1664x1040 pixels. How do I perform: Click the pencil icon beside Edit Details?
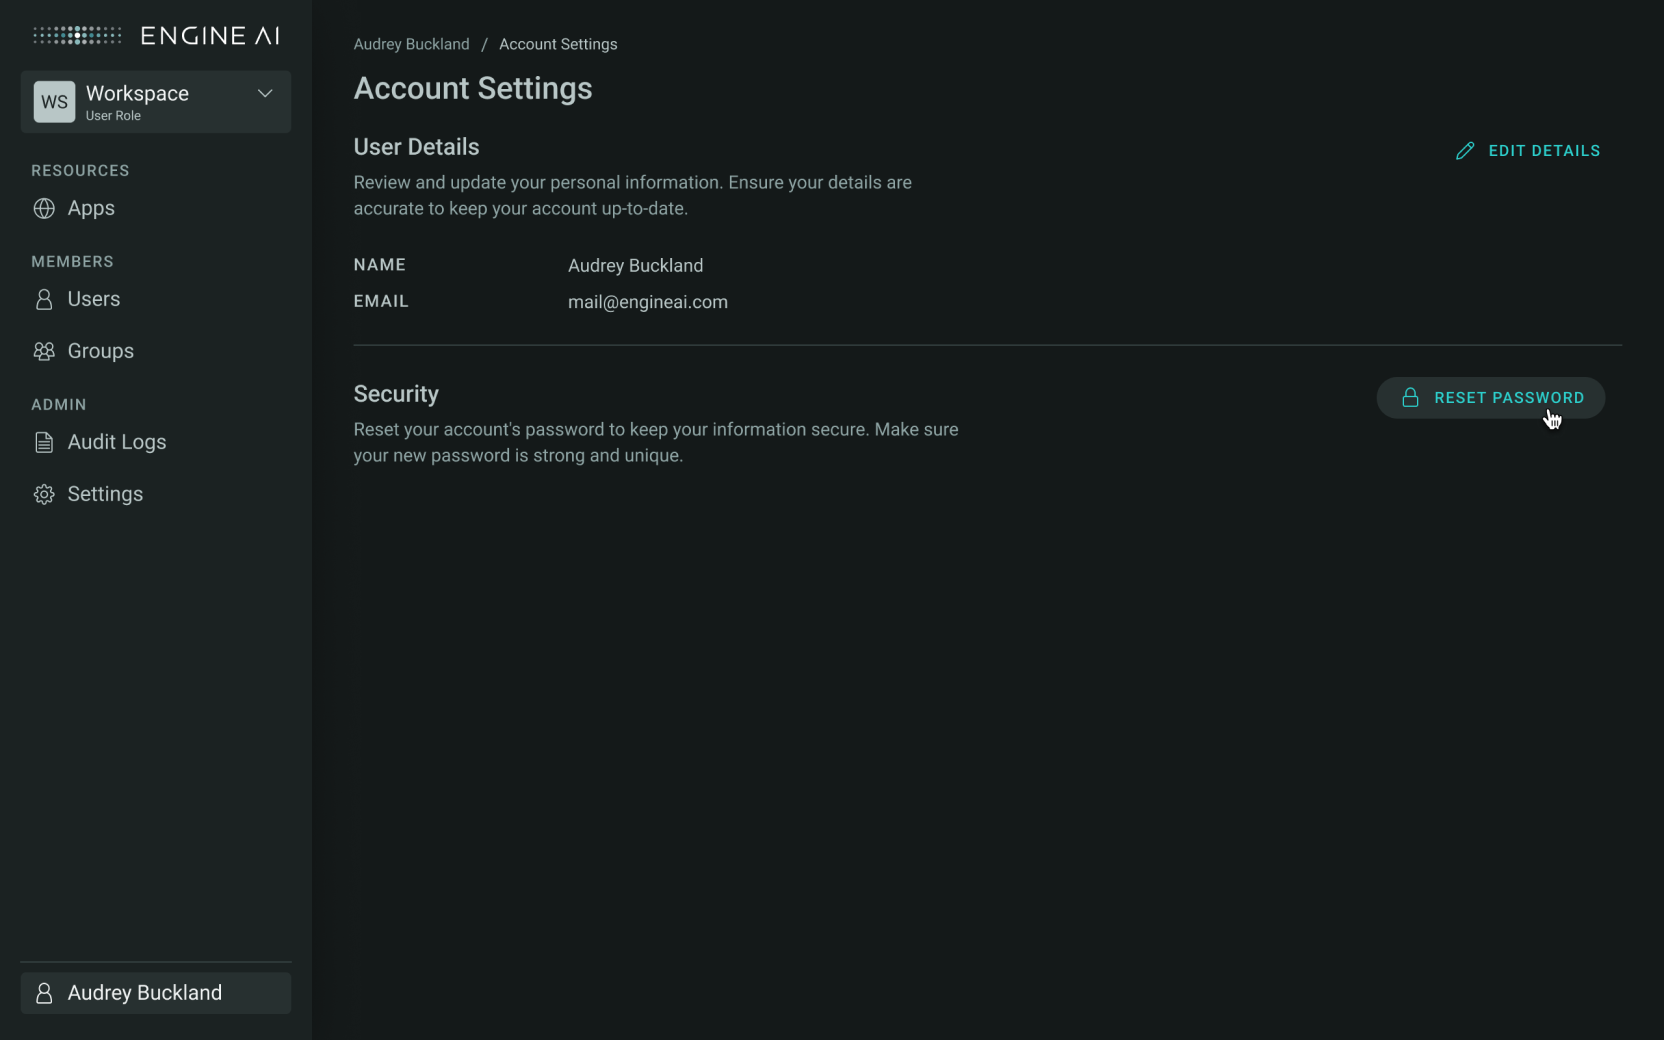coord(1465,151)
